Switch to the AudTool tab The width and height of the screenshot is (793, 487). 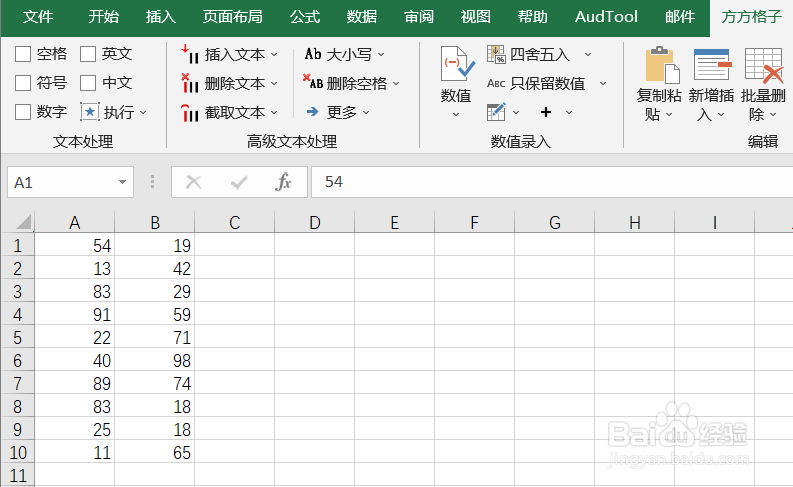pos(606,17)
